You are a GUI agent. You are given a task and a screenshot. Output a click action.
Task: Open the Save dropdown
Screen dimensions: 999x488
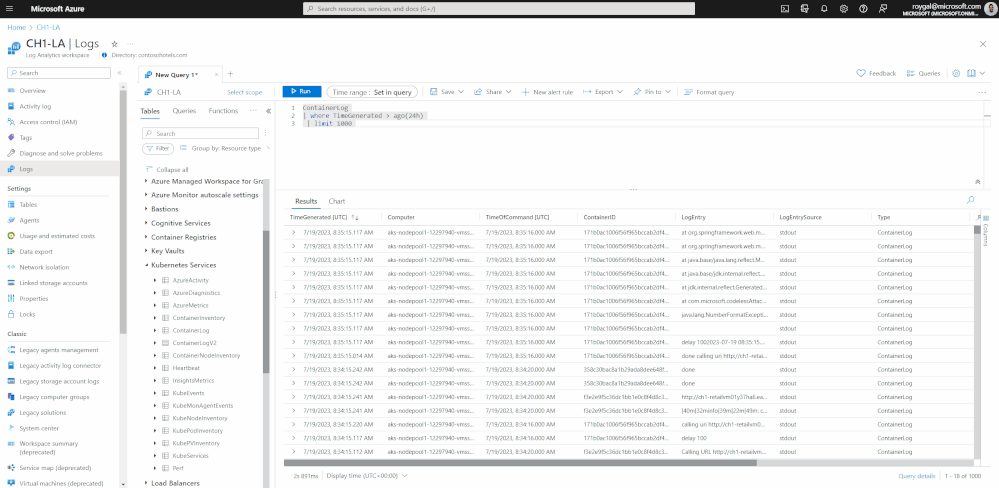(x=448, y=92)
